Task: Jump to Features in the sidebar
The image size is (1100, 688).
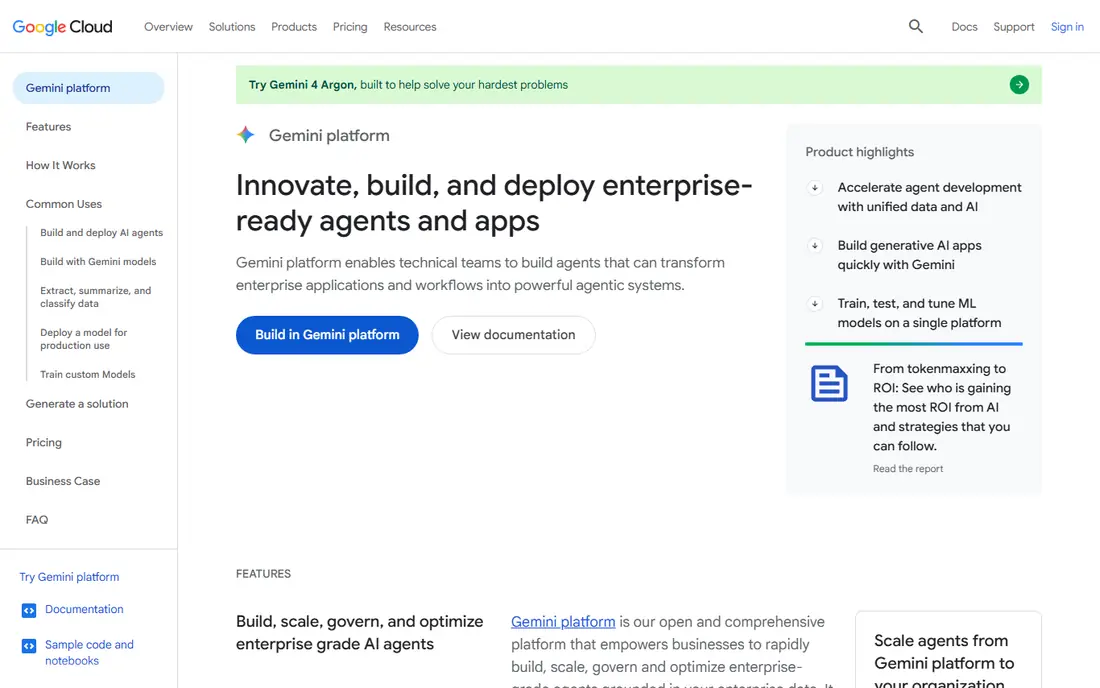Action: (x=48, y=126)
